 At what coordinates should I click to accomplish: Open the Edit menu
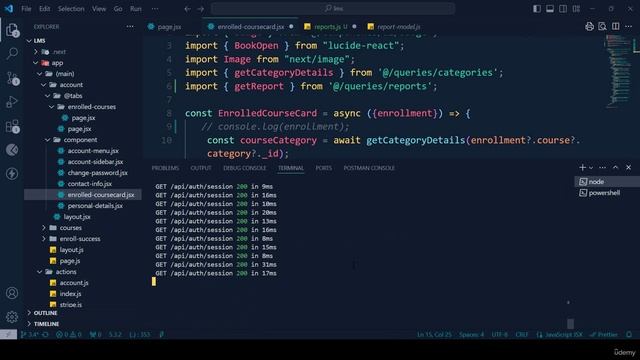[x=44, y=9]
